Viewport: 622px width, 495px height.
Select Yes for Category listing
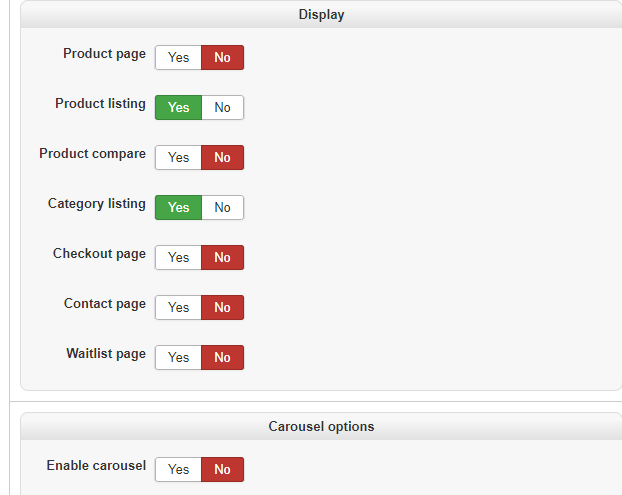pos(178,208)
